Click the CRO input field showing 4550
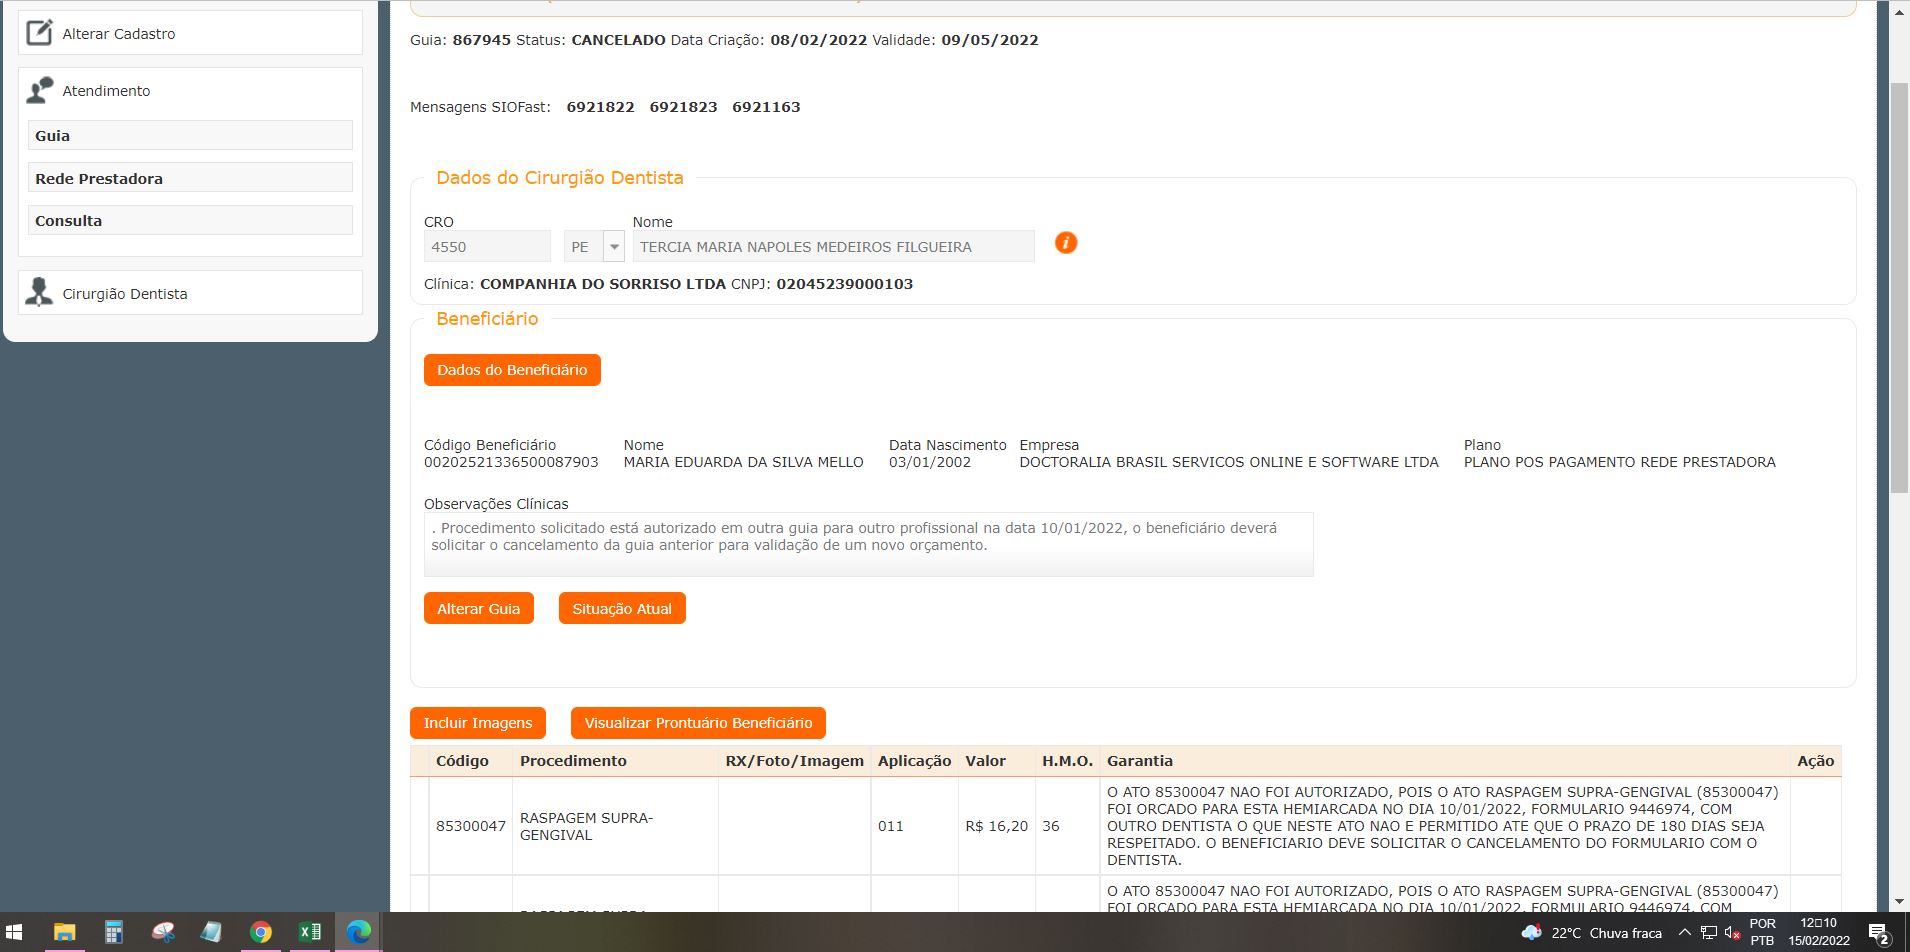 click(x=487, y=246)
